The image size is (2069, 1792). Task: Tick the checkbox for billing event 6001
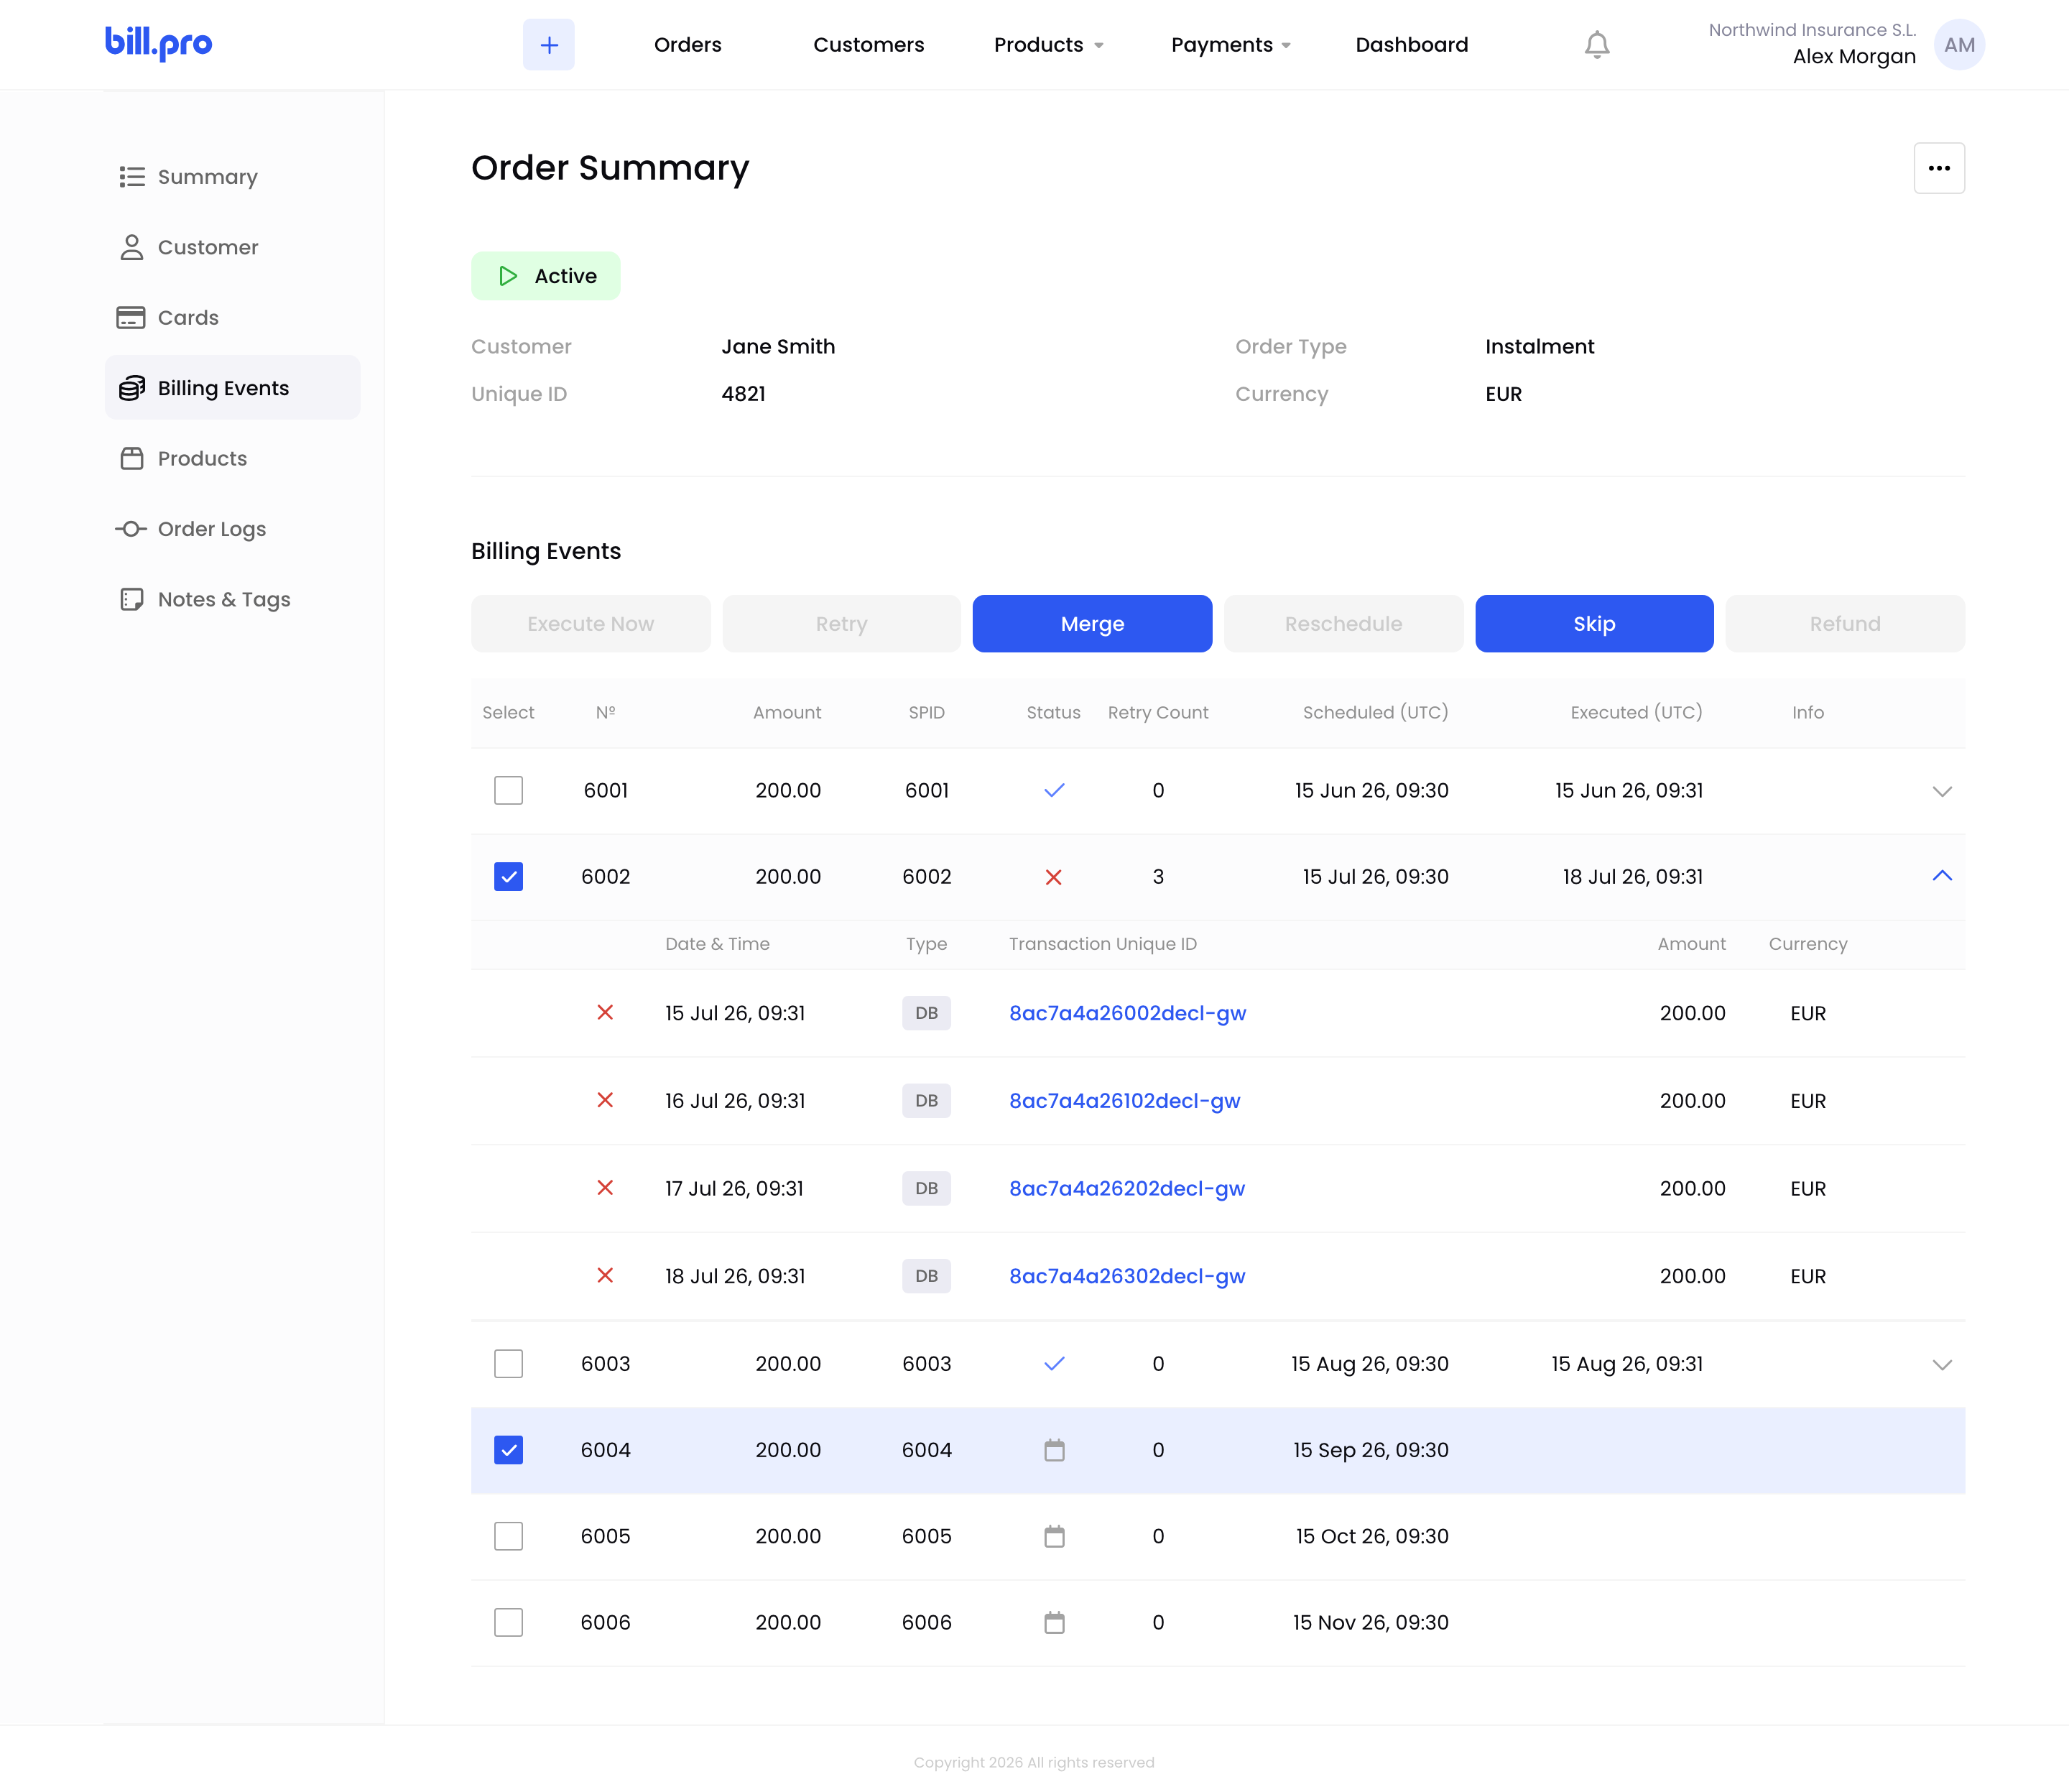[x=508, y=790]
